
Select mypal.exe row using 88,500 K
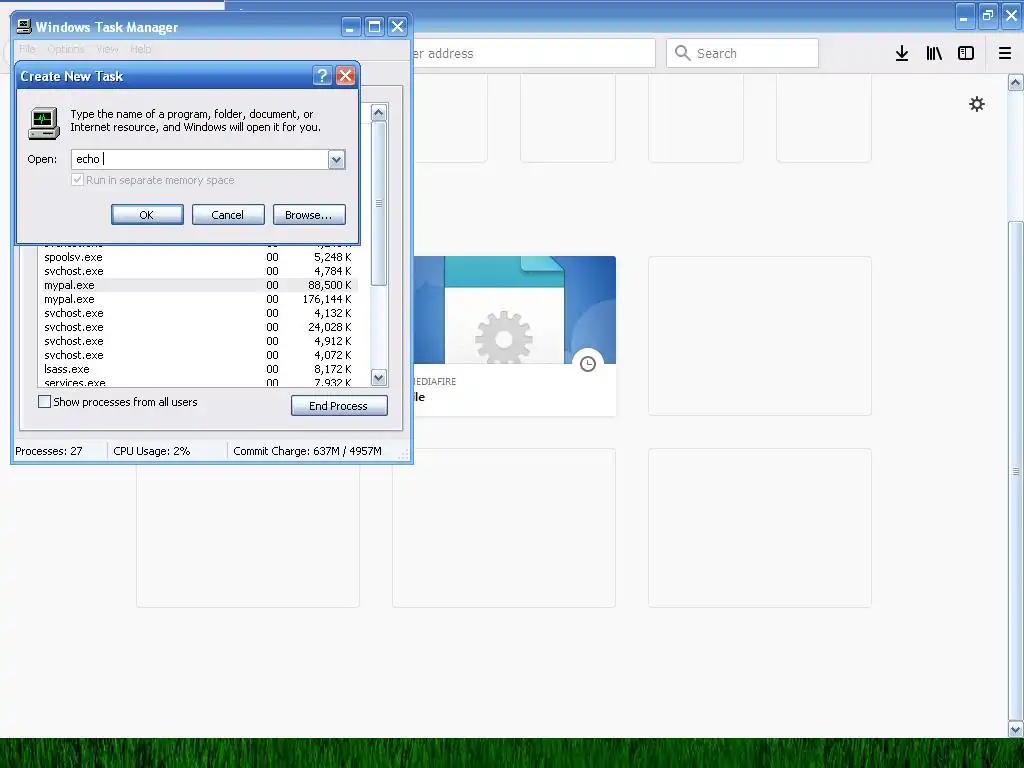(x=198, y=285)
